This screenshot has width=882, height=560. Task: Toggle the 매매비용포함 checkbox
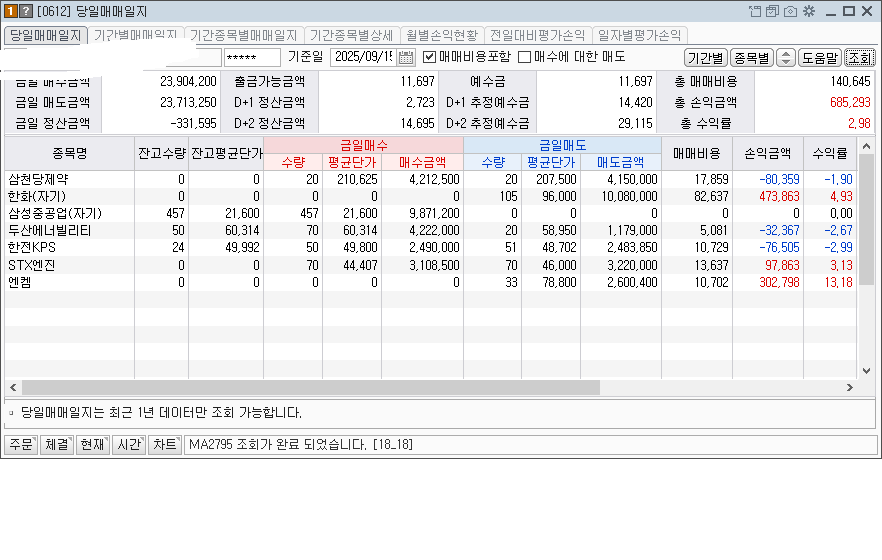click(x=429, y=57)
